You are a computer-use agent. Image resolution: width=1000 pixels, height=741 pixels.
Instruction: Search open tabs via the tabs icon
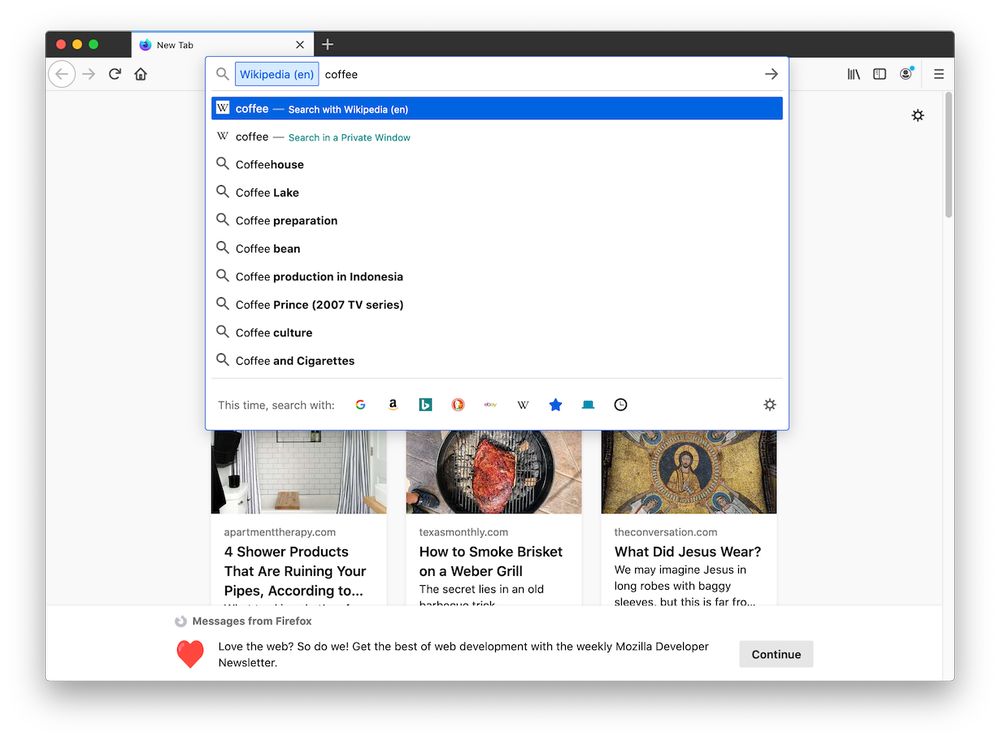(588, 405)
